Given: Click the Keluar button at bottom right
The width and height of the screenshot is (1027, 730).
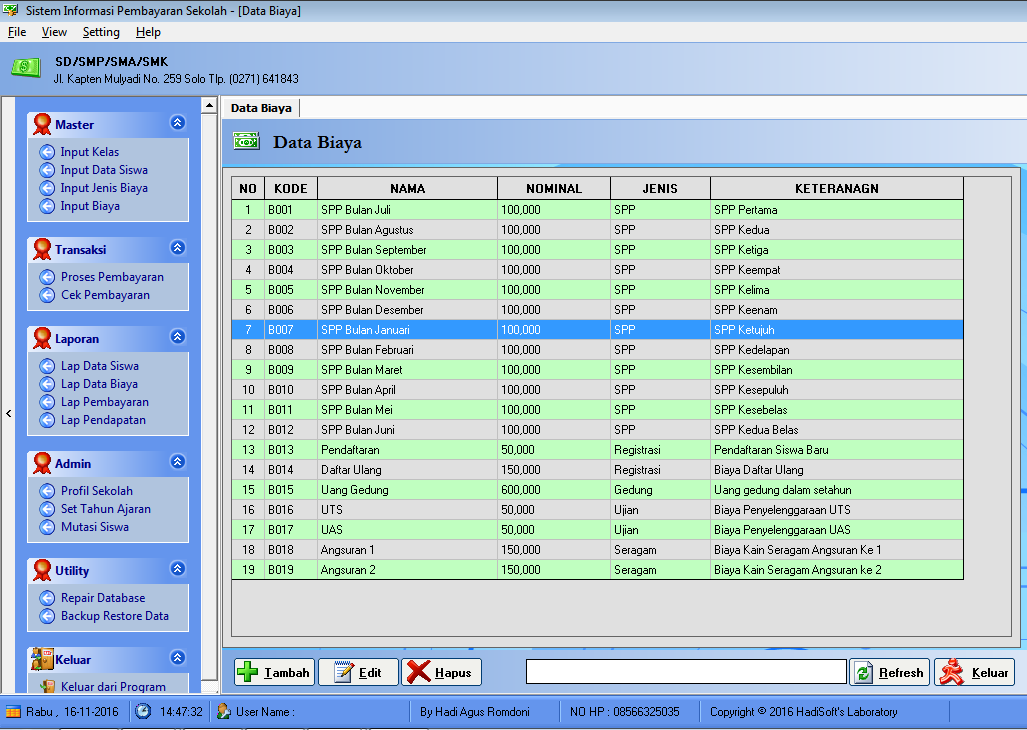Looking at the screenshot, I should 975,672.
